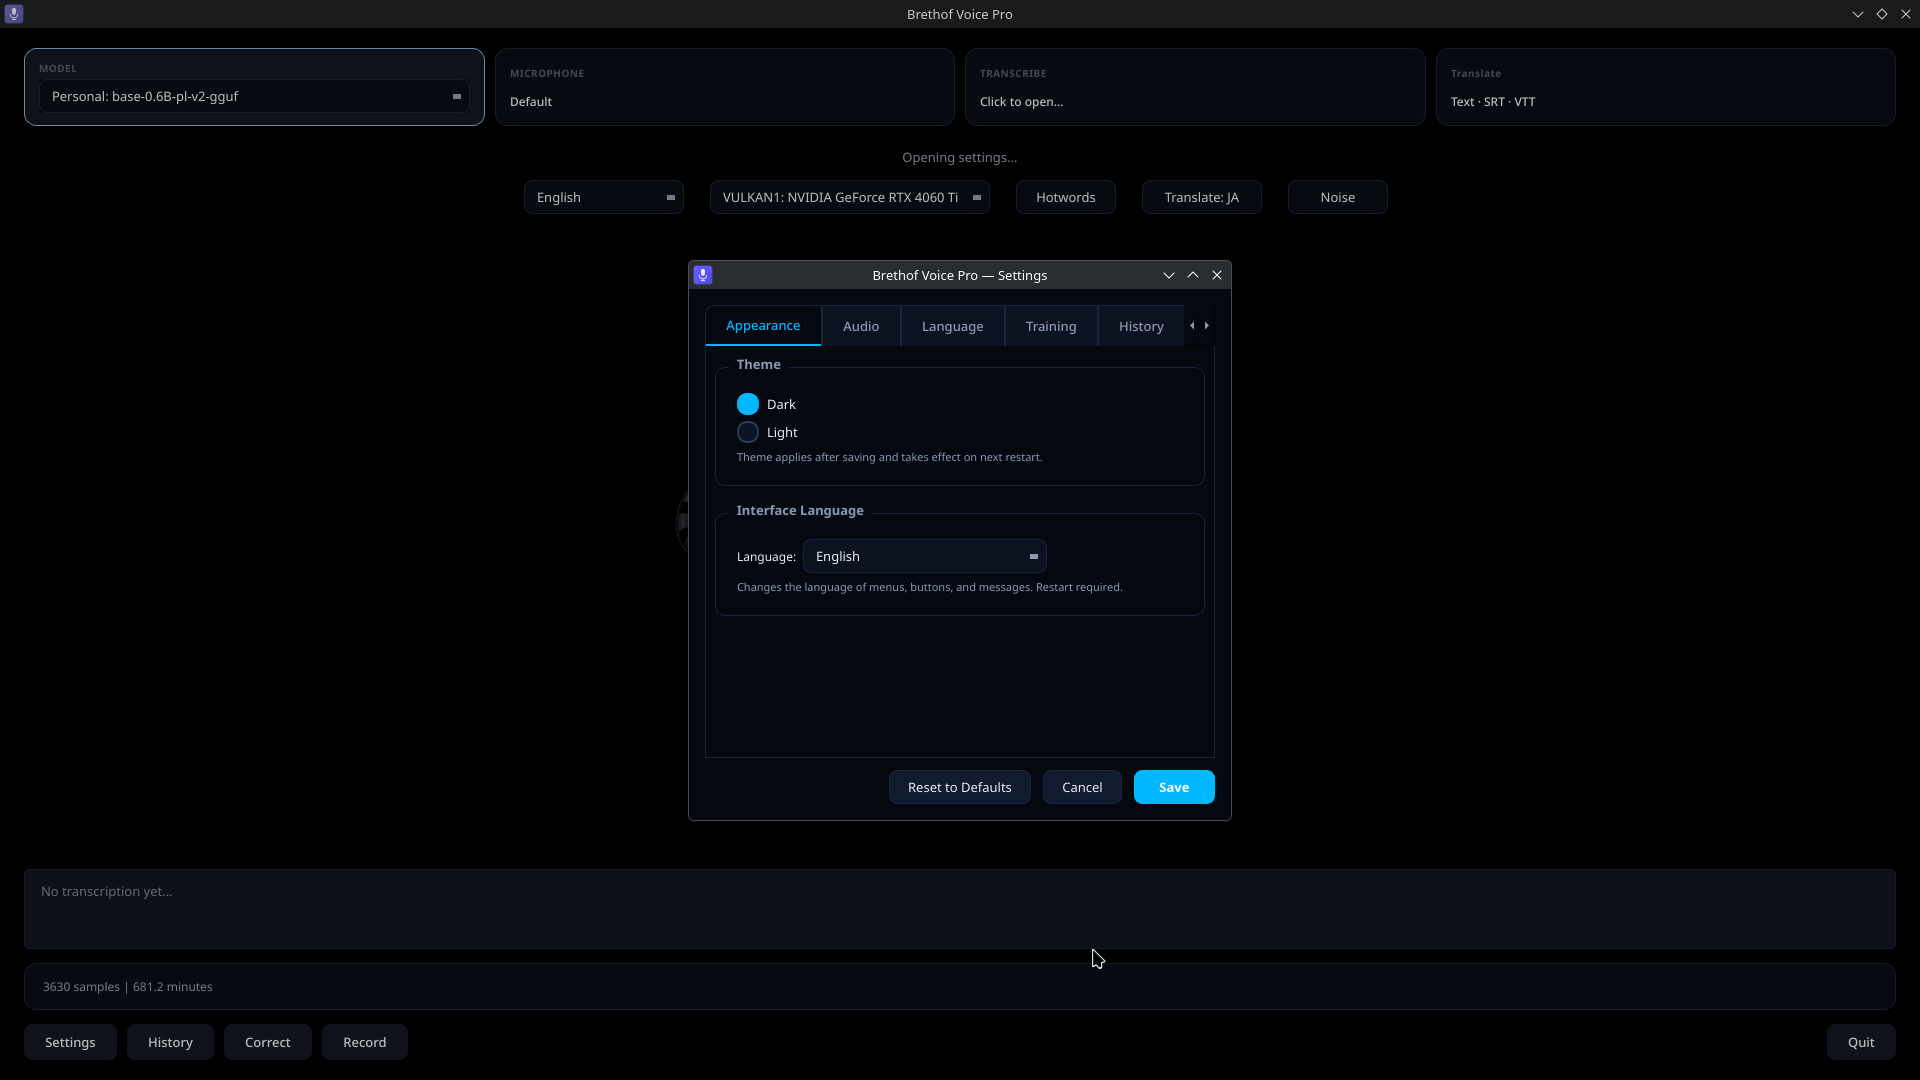Click the Record button
The height and width of the screenshot is (1080, 1920).
365,1042
